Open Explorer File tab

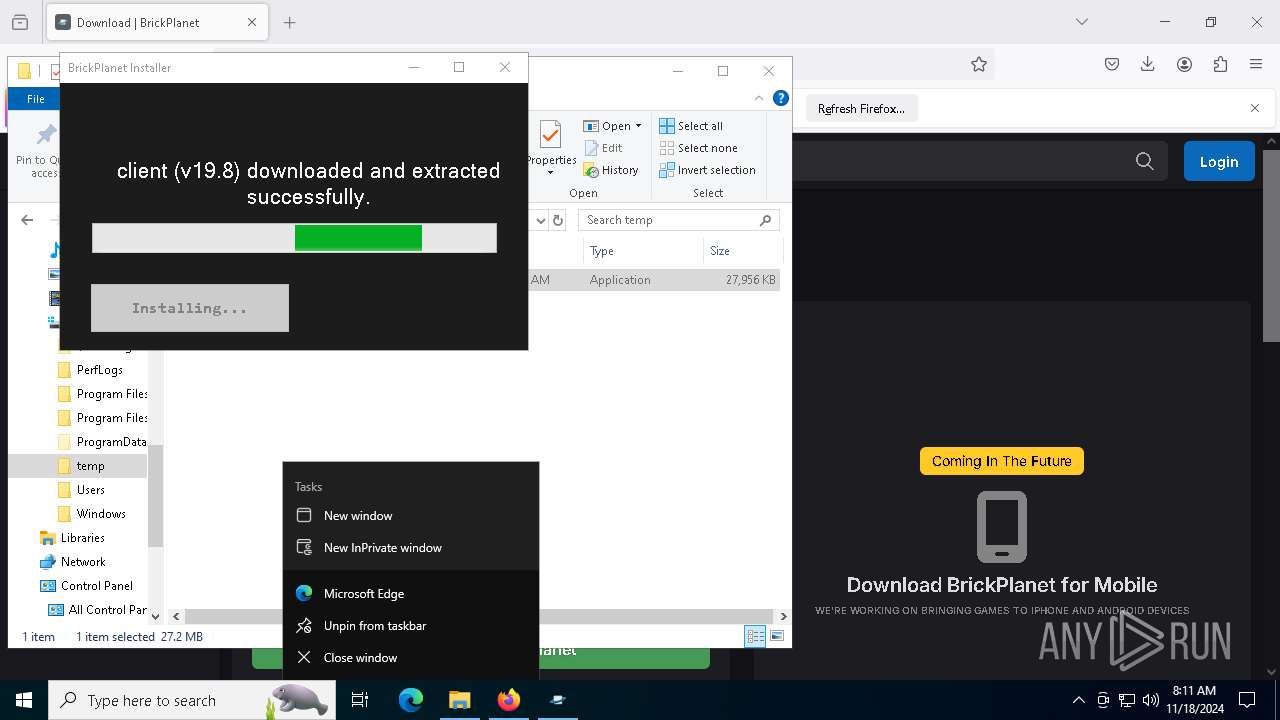click(36, 99)
